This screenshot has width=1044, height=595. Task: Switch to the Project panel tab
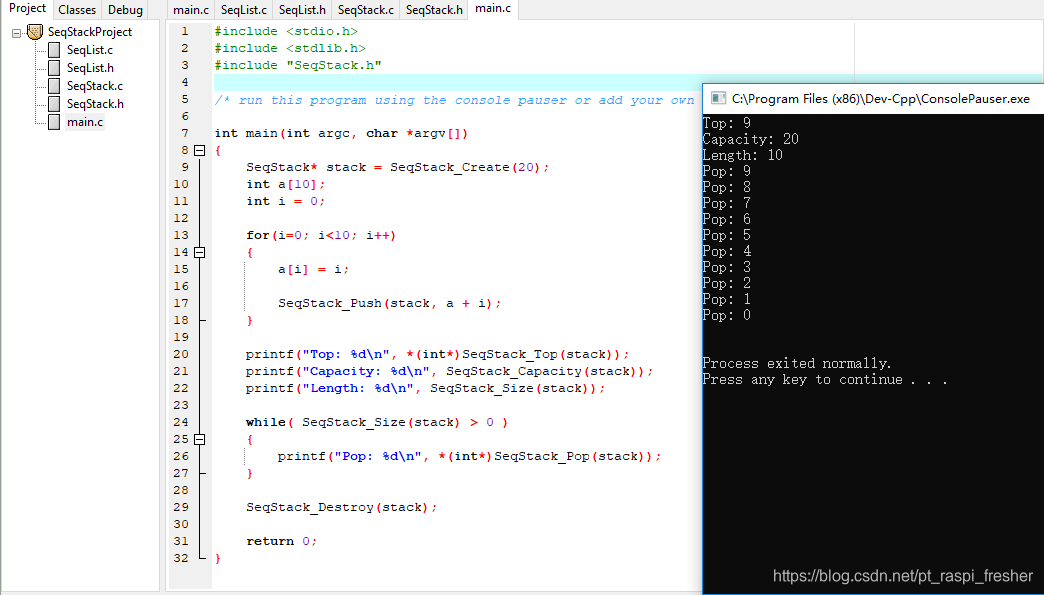coord(27,9)
